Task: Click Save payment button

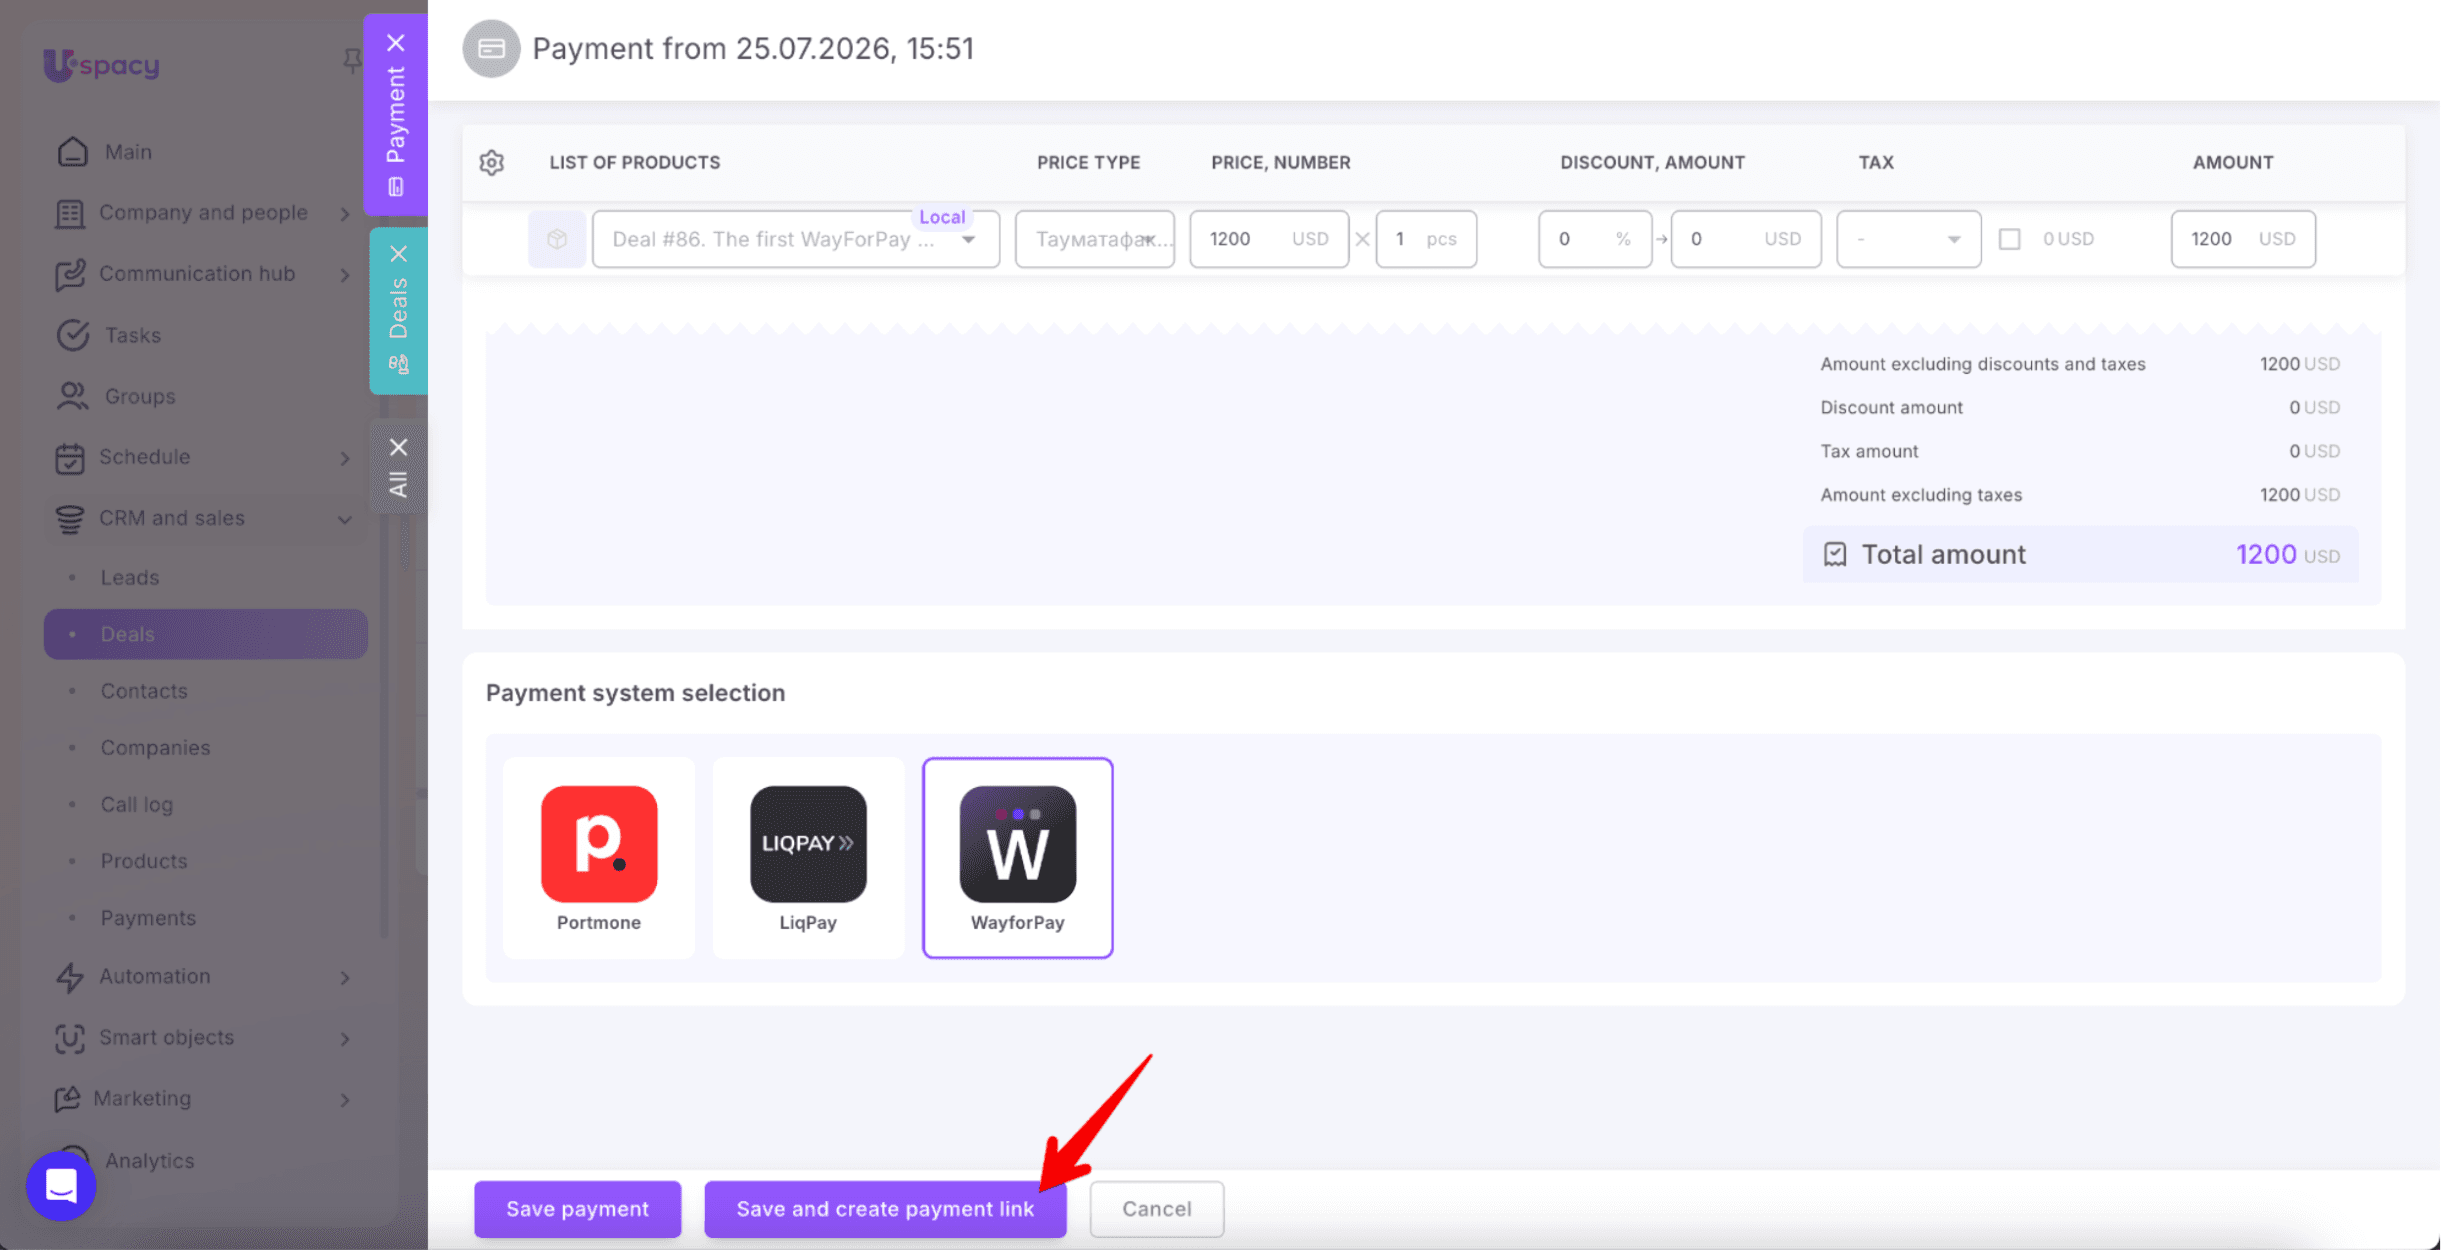Action: pyautogui.click(x=577, y=1209)
